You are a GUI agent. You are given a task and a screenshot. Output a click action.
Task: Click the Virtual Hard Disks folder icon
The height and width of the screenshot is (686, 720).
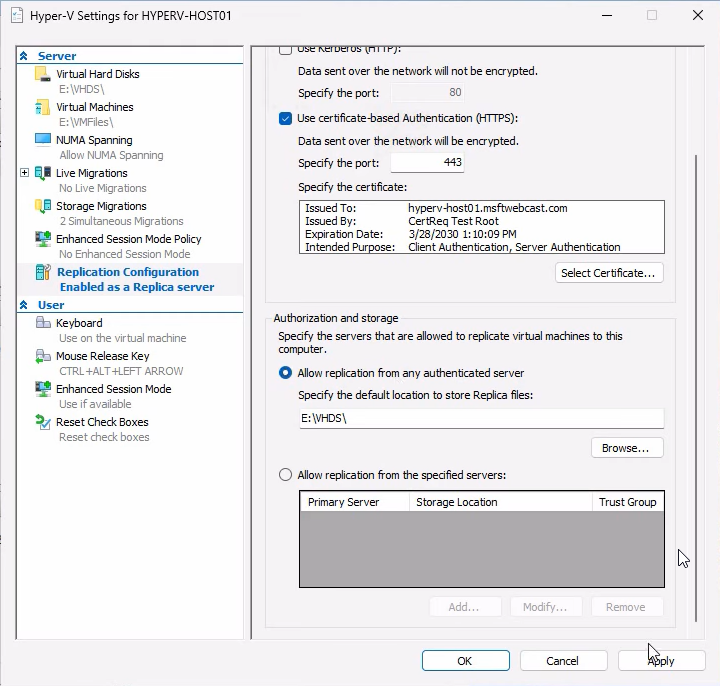click(x=43, y=74)
